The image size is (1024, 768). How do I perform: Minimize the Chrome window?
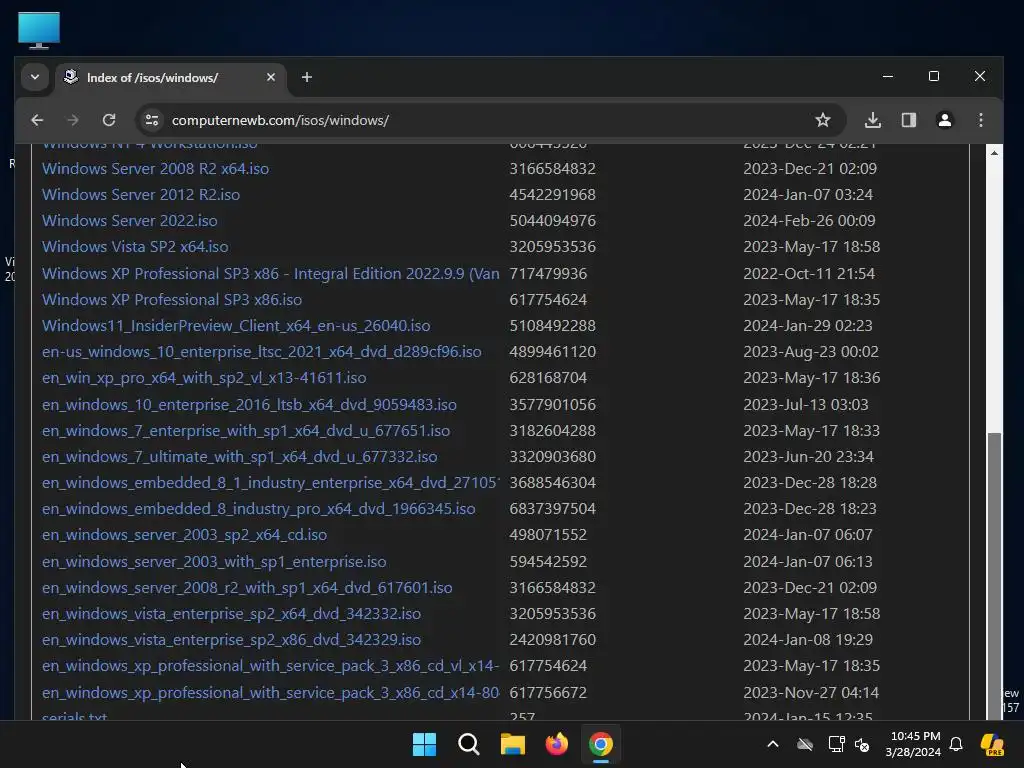click(x=888, y=76)
